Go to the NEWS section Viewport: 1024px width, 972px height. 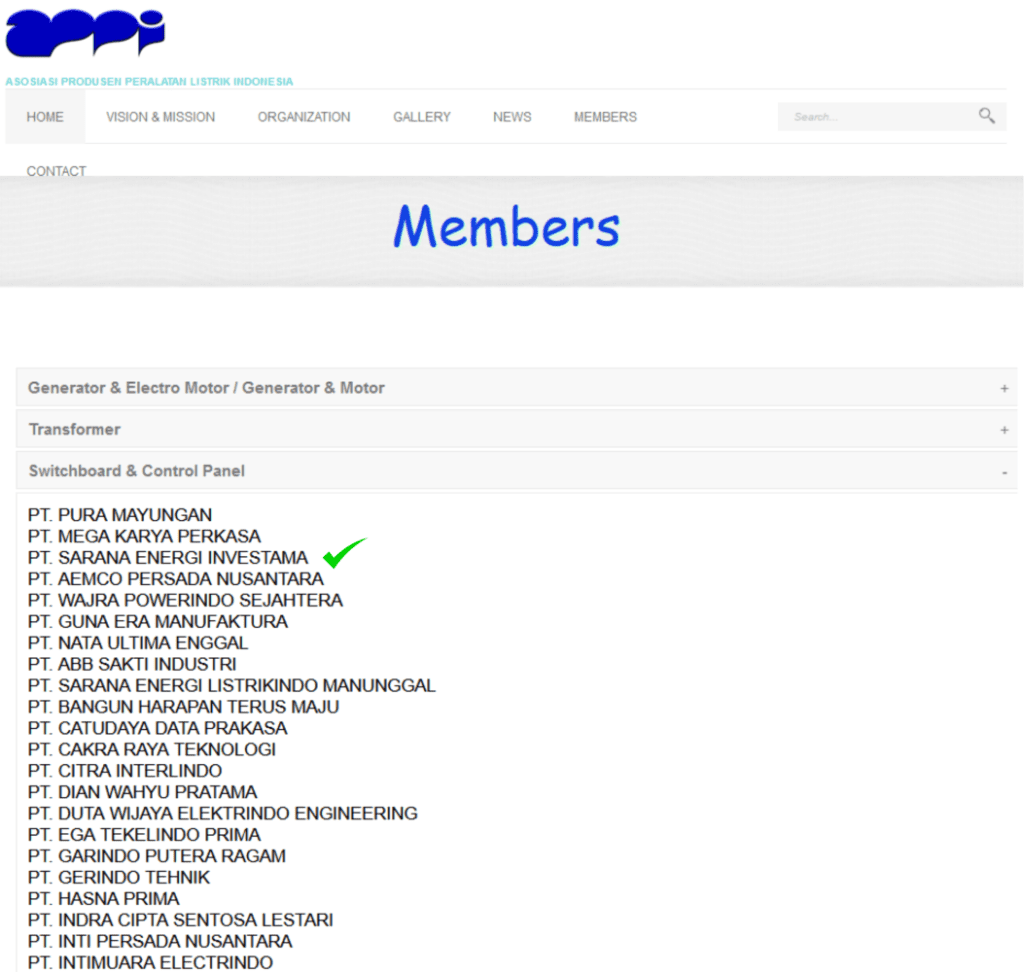click(x=512, y=117)
